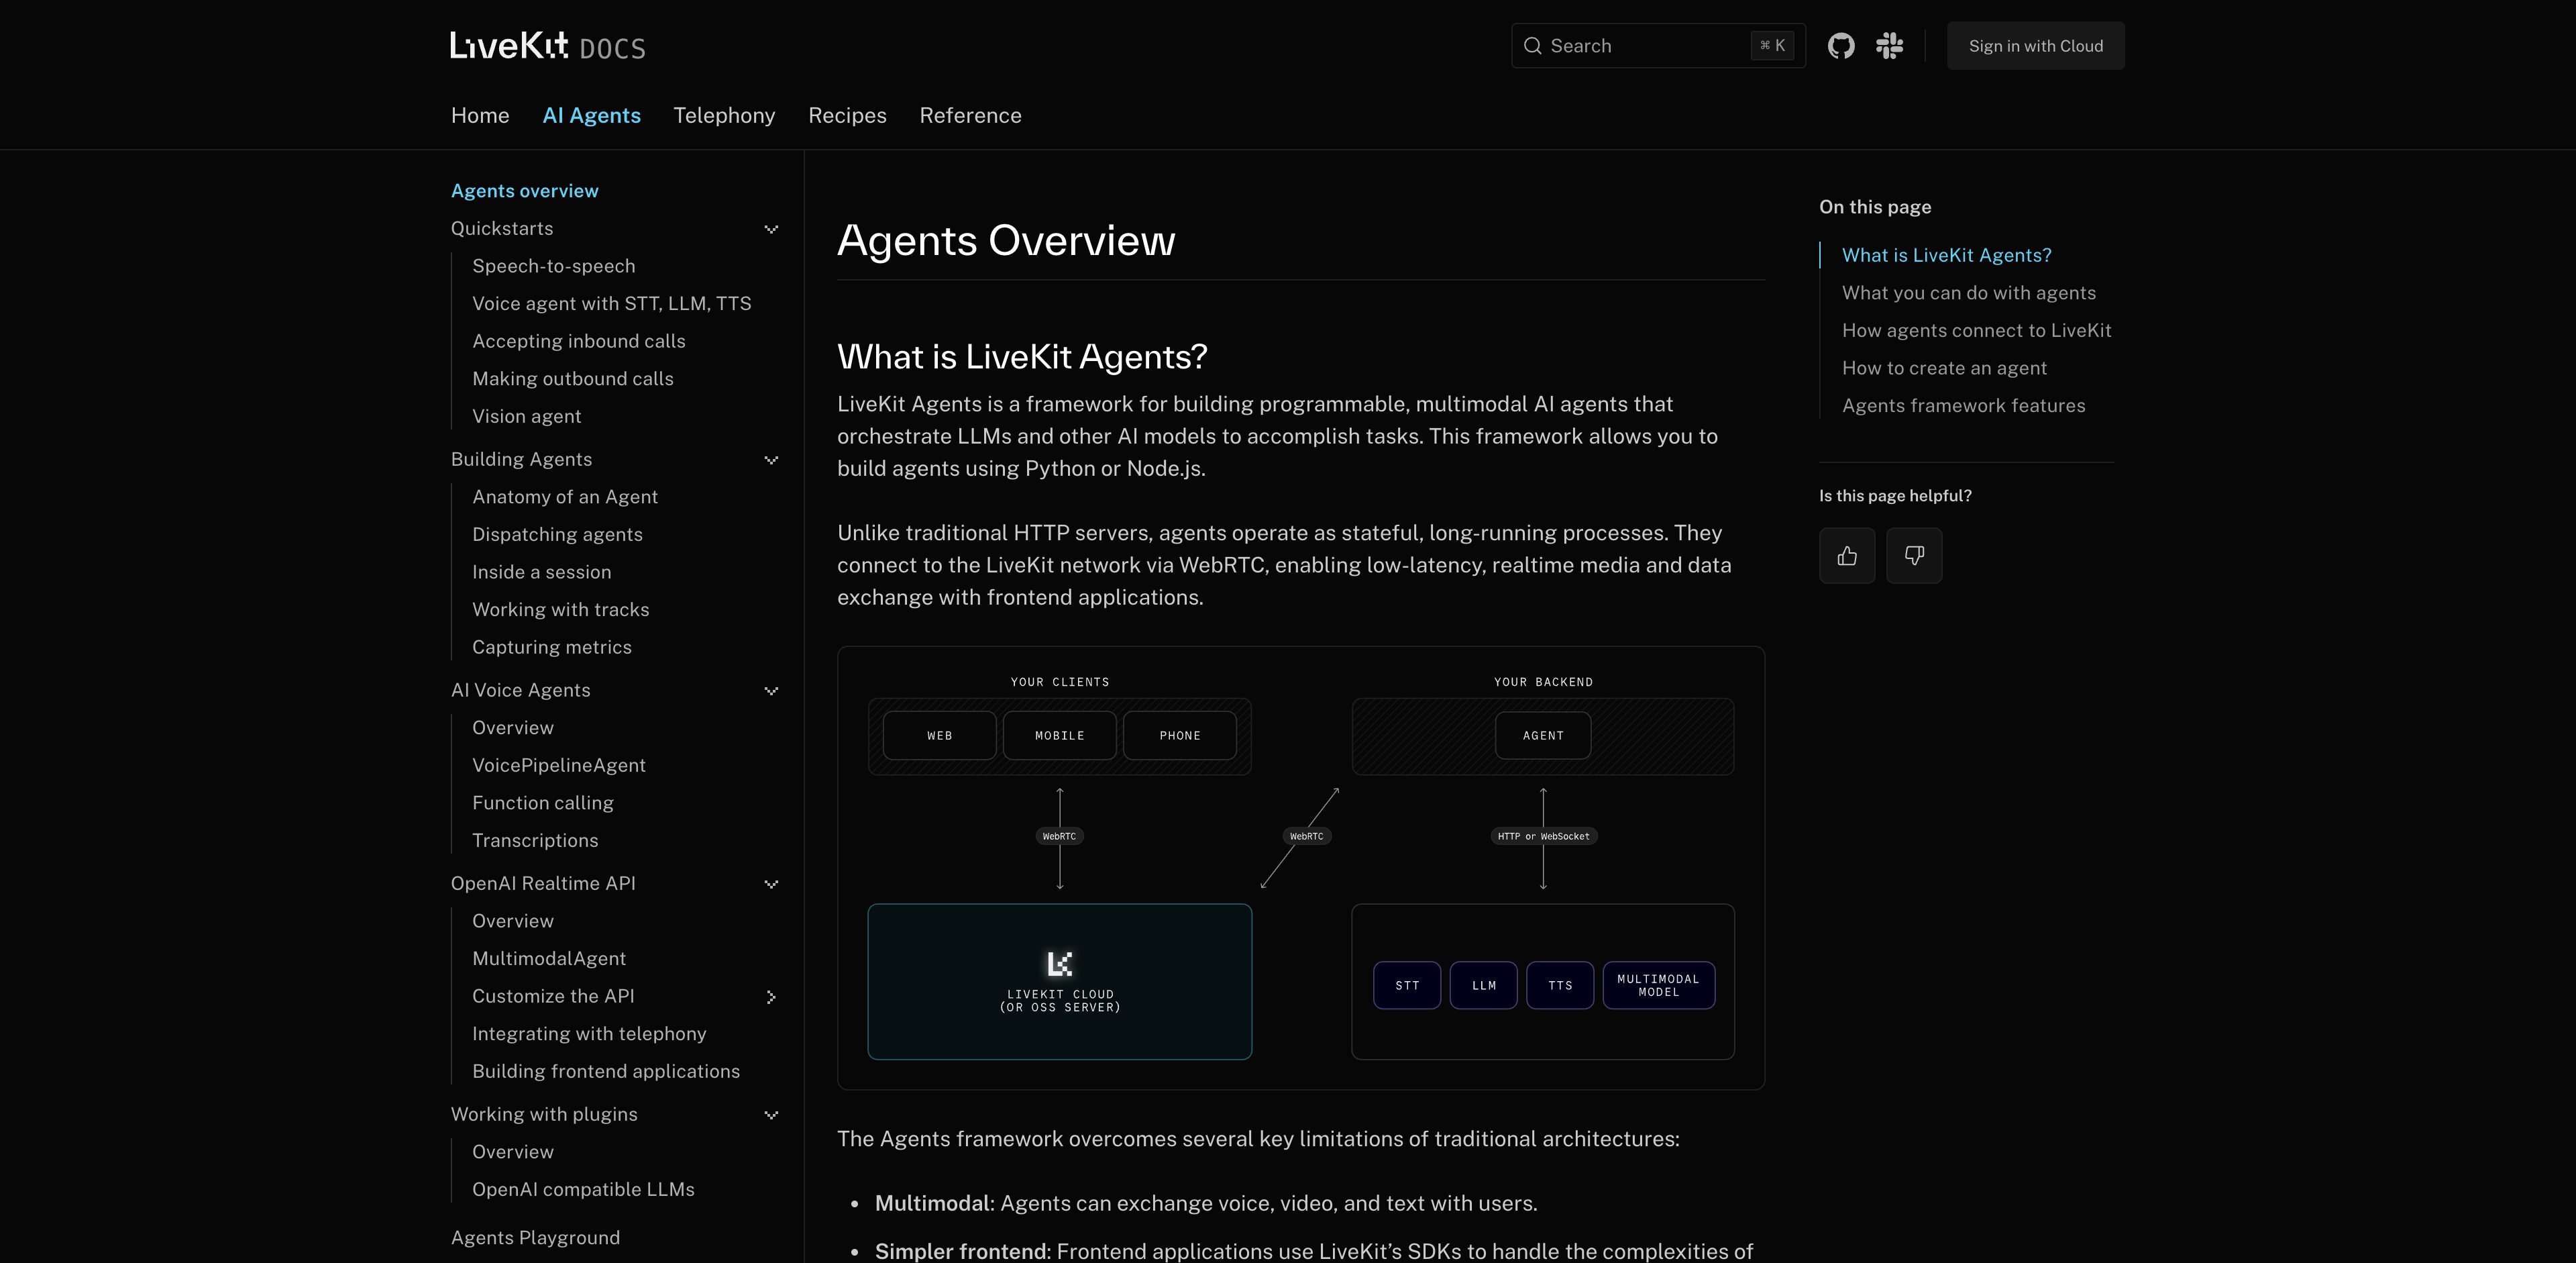The width and height of the screenshot is (2576, 1263).
Task: Jump to What is LiveKit Agents? section
Action: click(1946, 255)
